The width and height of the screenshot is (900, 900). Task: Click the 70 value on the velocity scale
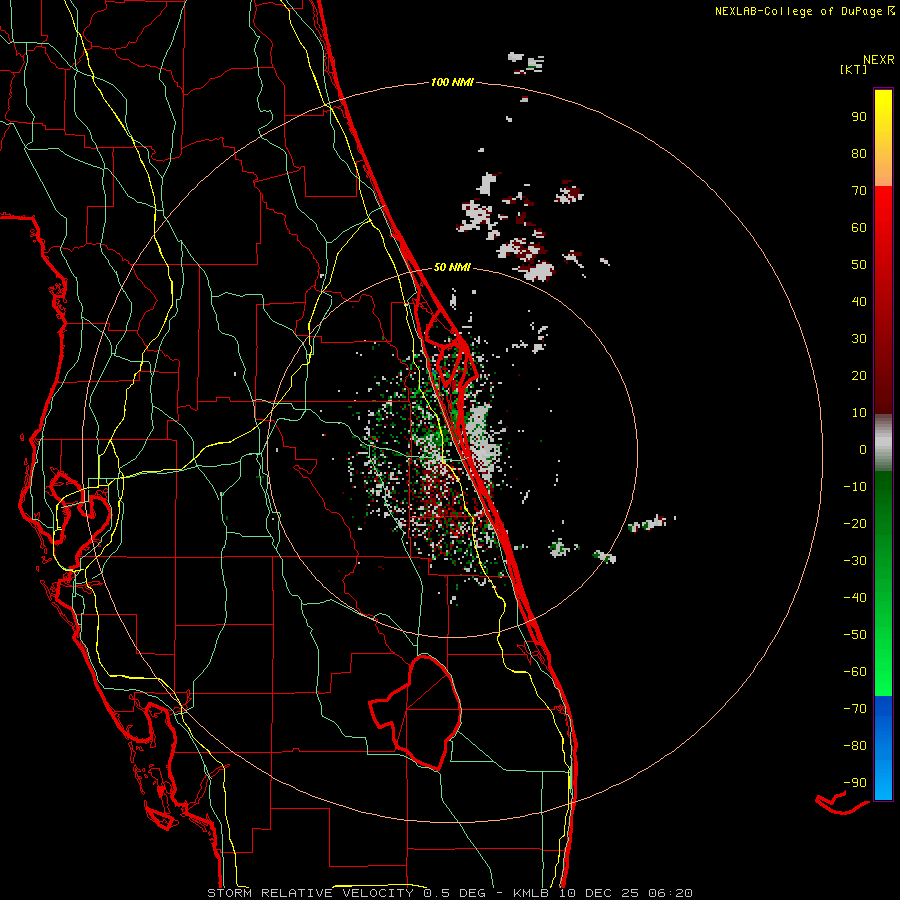[859, 191]
